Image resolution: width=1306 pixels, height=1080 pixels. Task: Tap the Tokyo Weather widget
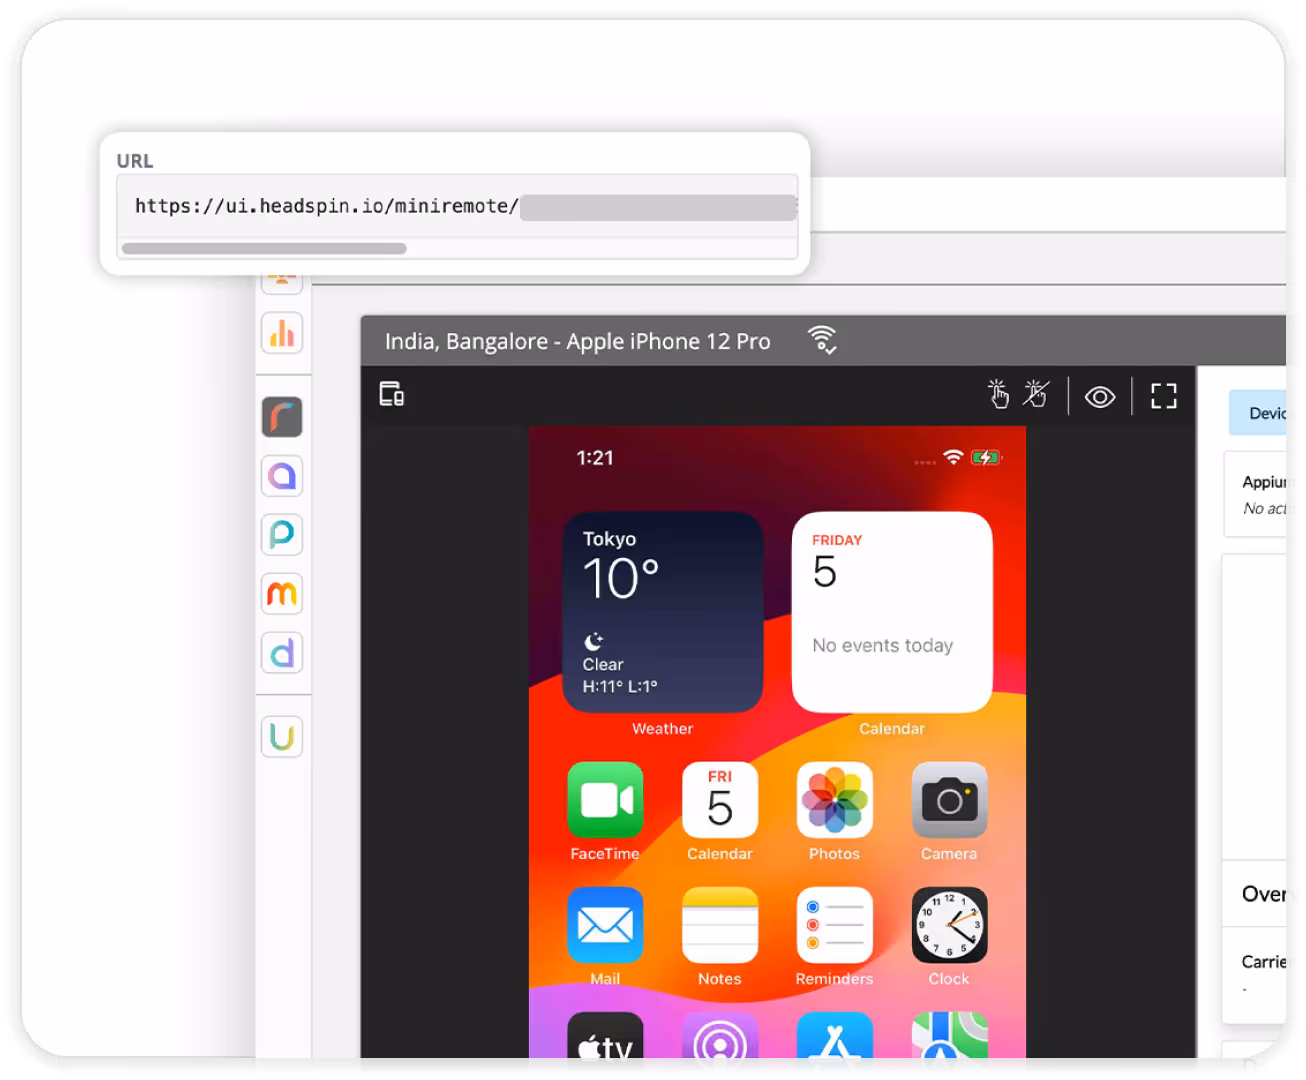[x=663, y=612]
